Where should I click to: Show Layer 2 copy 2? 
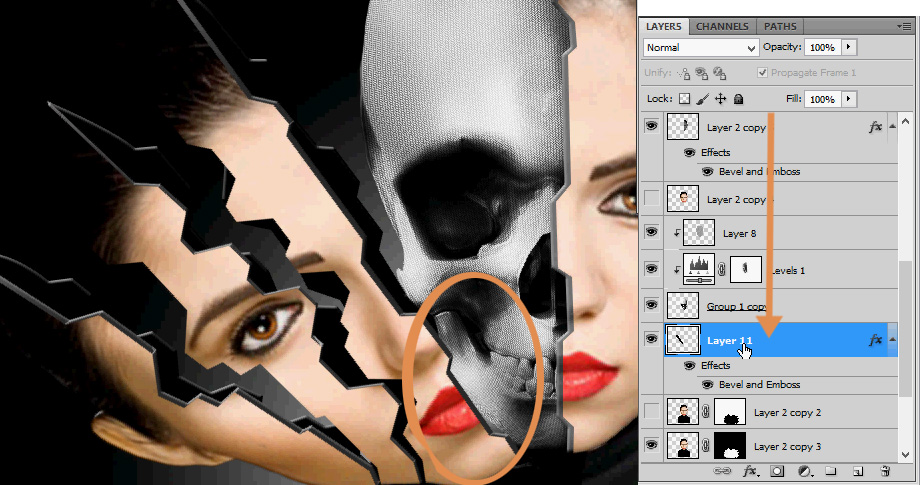[x=651, y=412]
